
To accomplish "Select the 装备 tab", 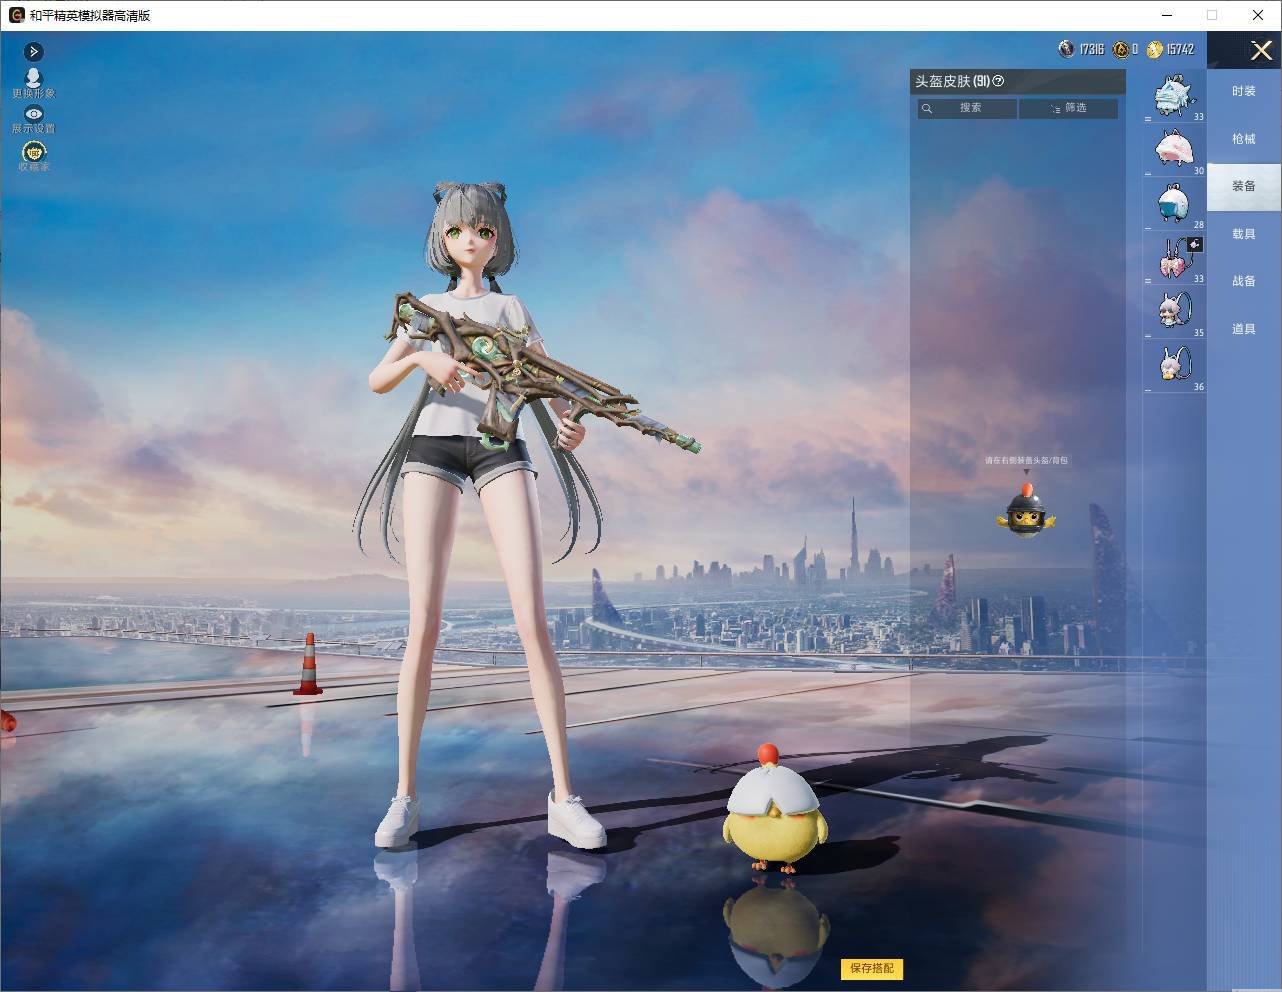I will (1243, 186).
